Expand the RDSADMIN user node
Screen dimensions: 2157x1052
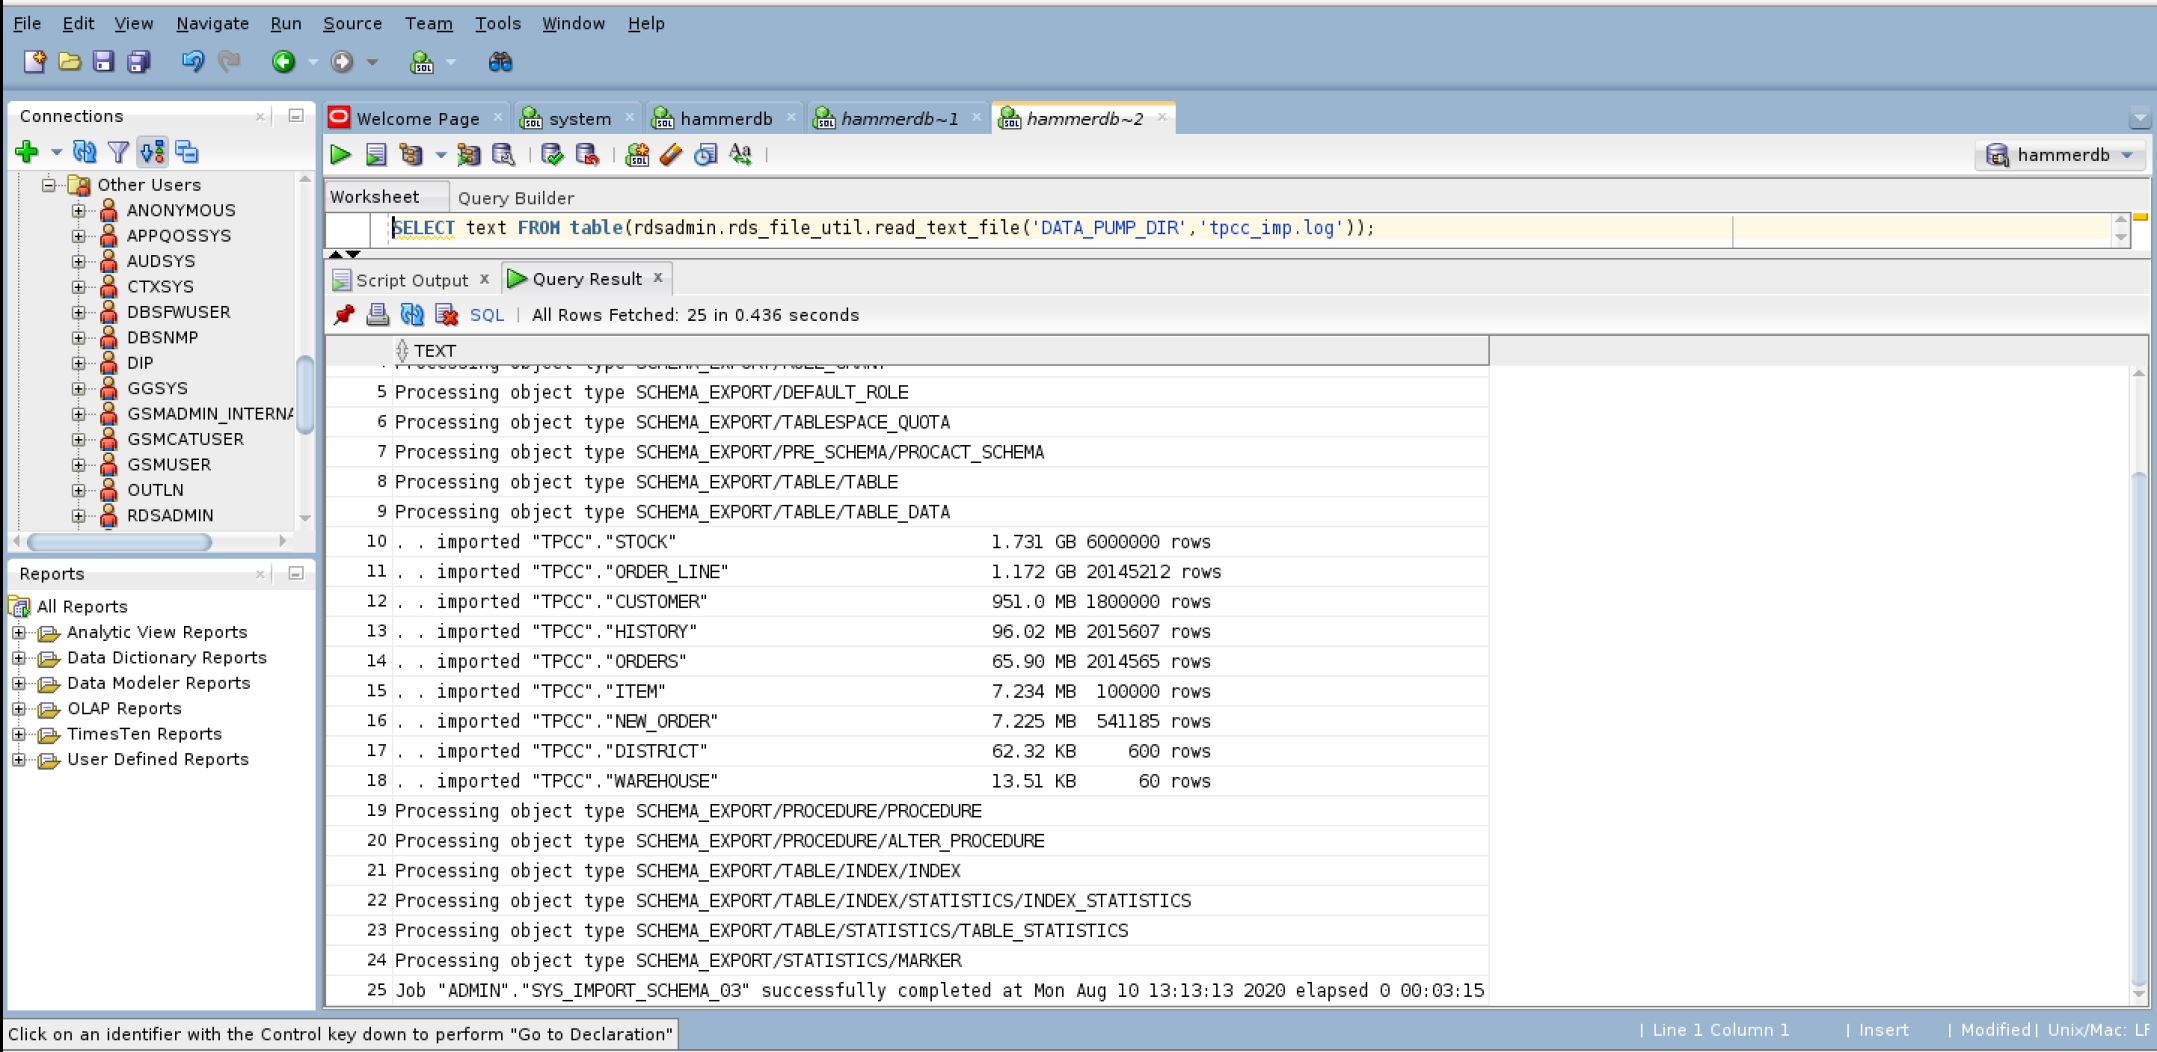(x=78, y=516)
